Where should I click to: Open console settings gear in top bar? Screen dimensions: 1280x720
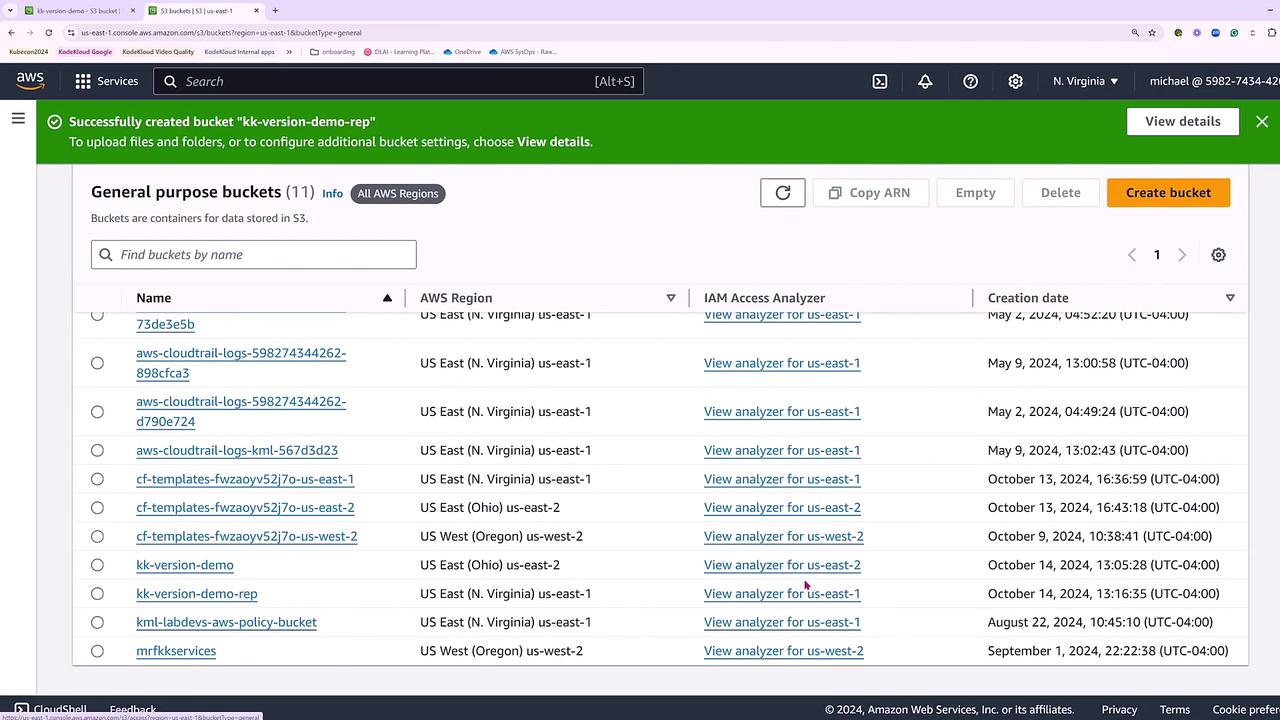point(1015,81)
